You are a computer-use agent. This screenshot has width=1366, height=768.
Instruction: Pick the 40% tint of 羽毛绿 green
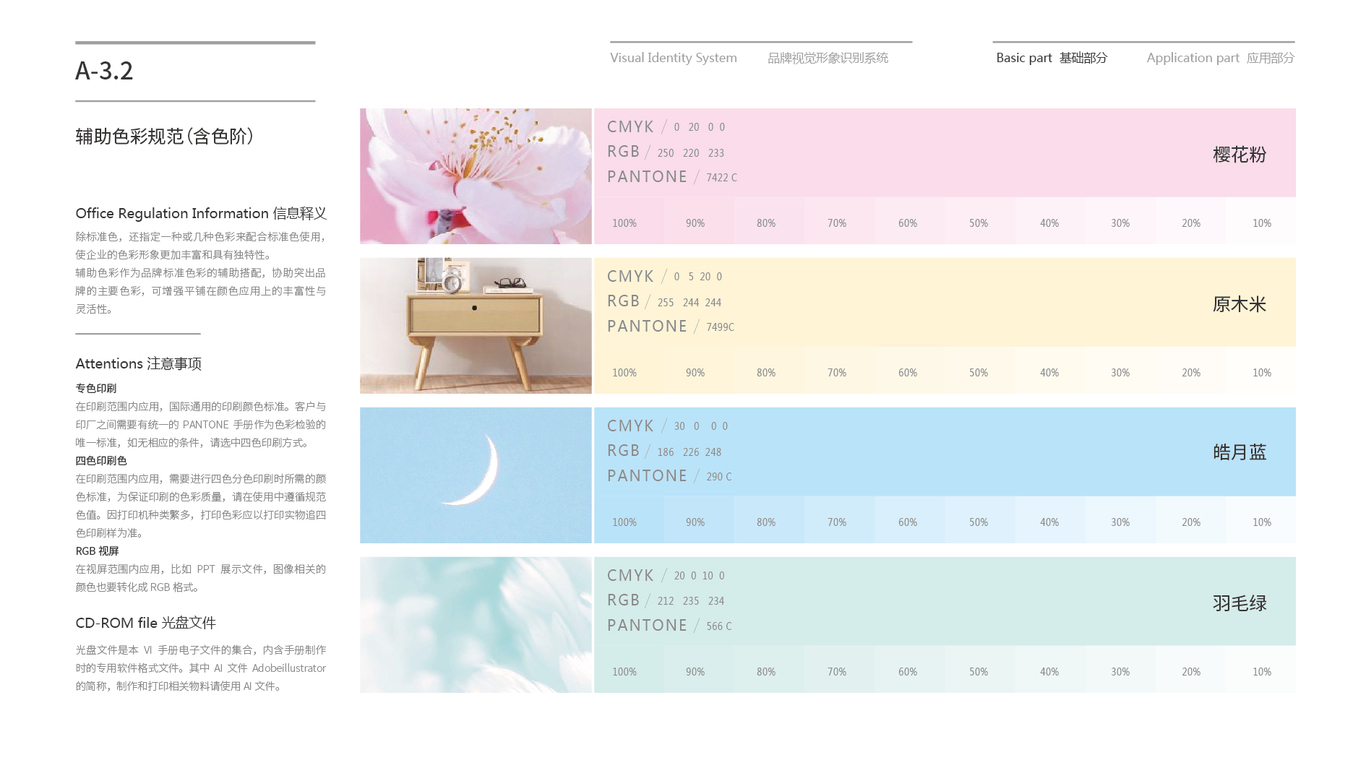click(1050, 669)
